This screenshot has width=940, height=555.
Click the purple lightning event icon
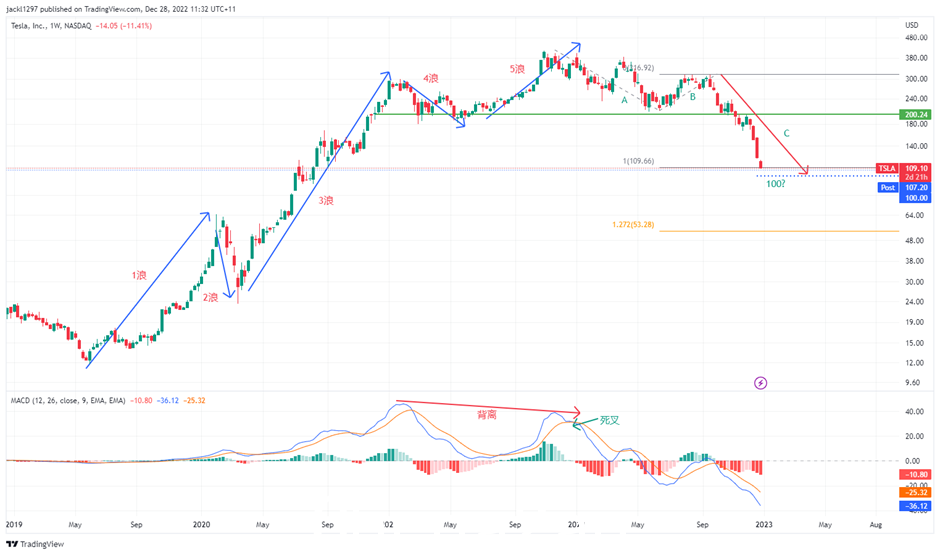pos(760,382)
